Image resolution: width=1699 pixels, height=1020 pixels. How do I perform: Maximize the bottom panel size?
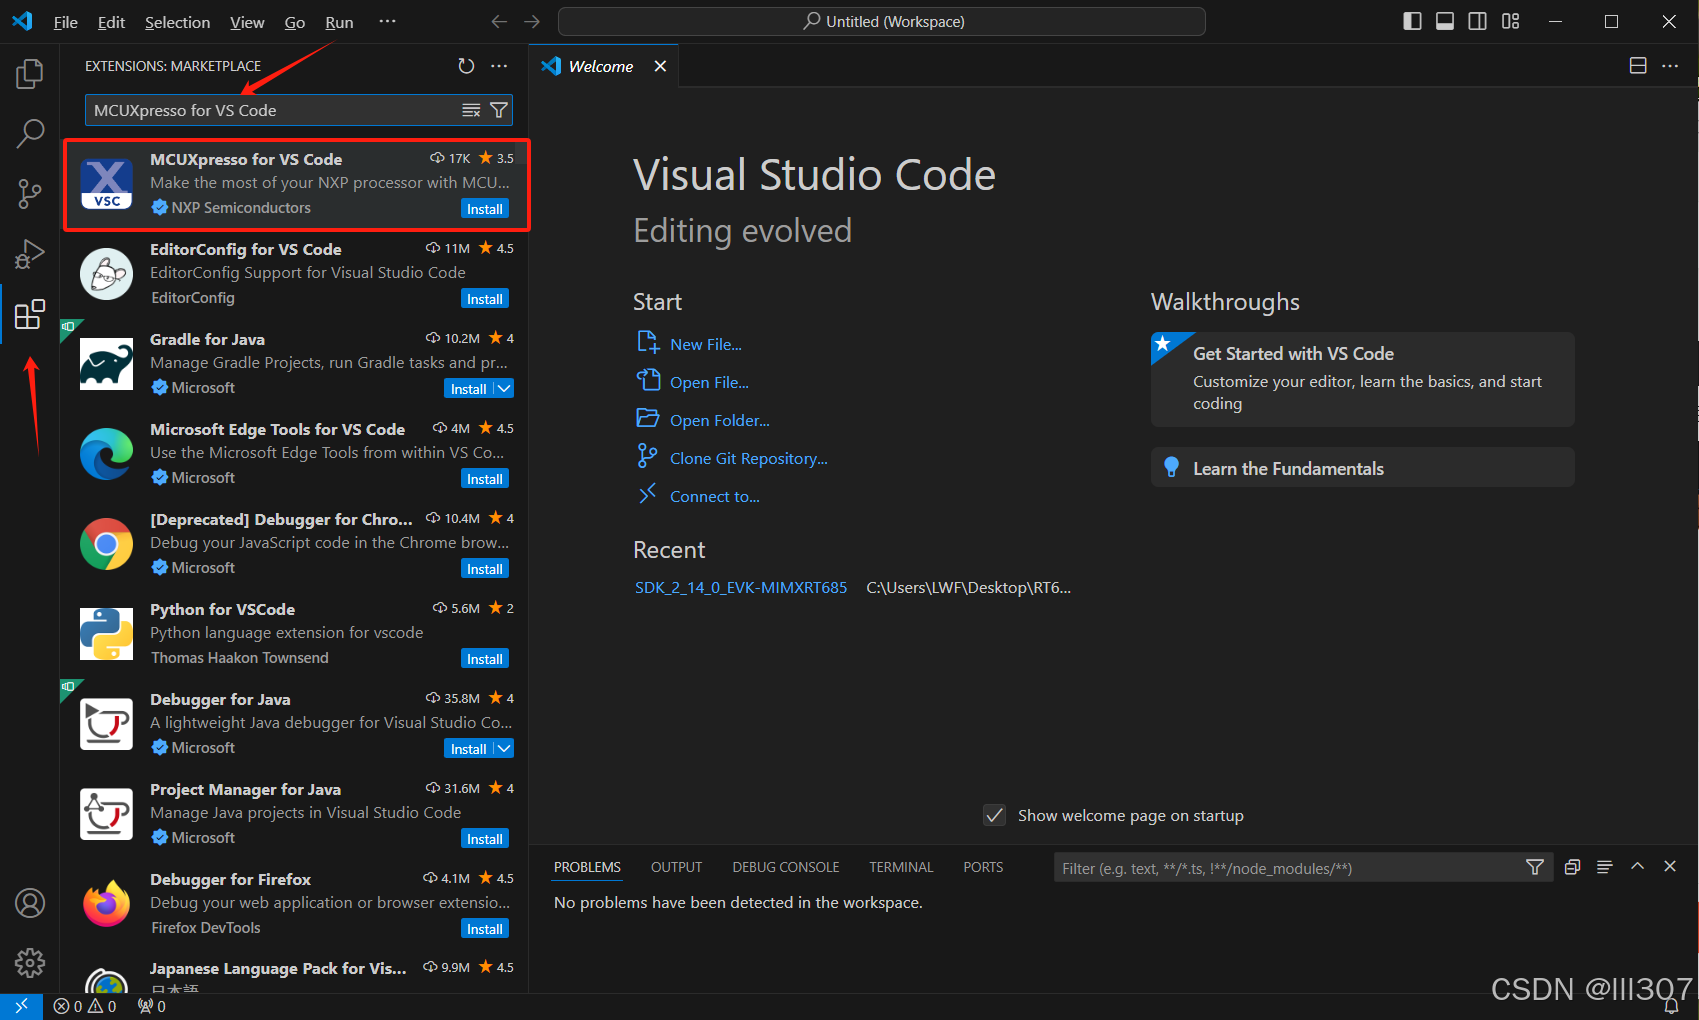[1637, 867]
